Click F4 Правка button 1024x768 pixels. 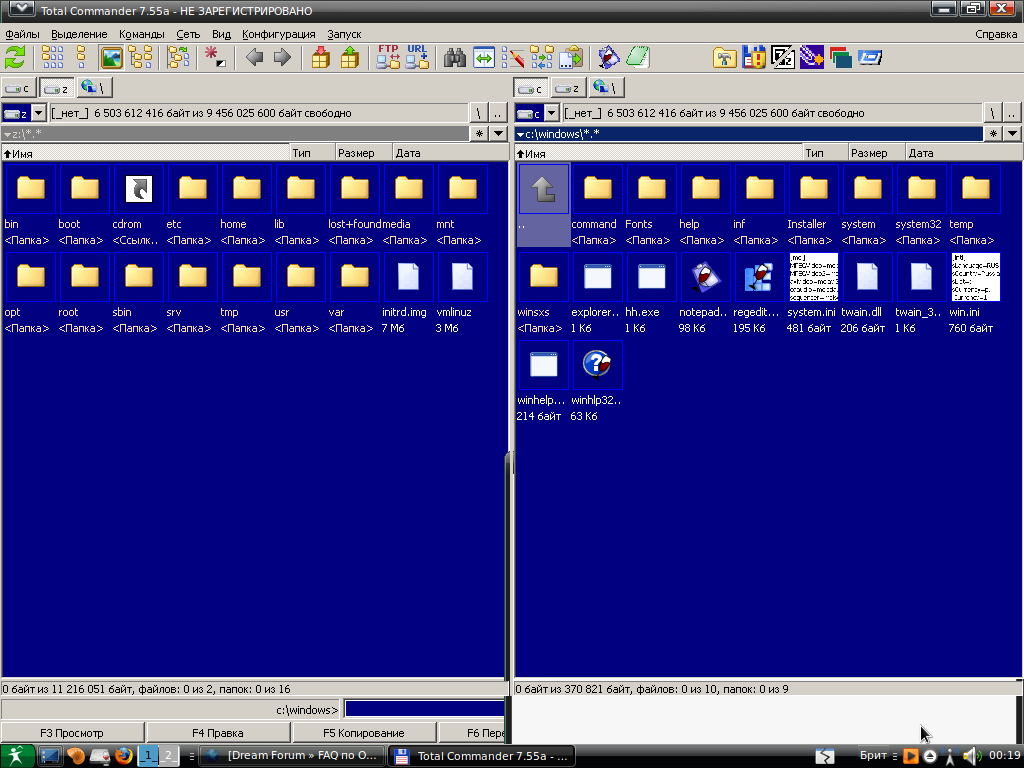point(218,733)
